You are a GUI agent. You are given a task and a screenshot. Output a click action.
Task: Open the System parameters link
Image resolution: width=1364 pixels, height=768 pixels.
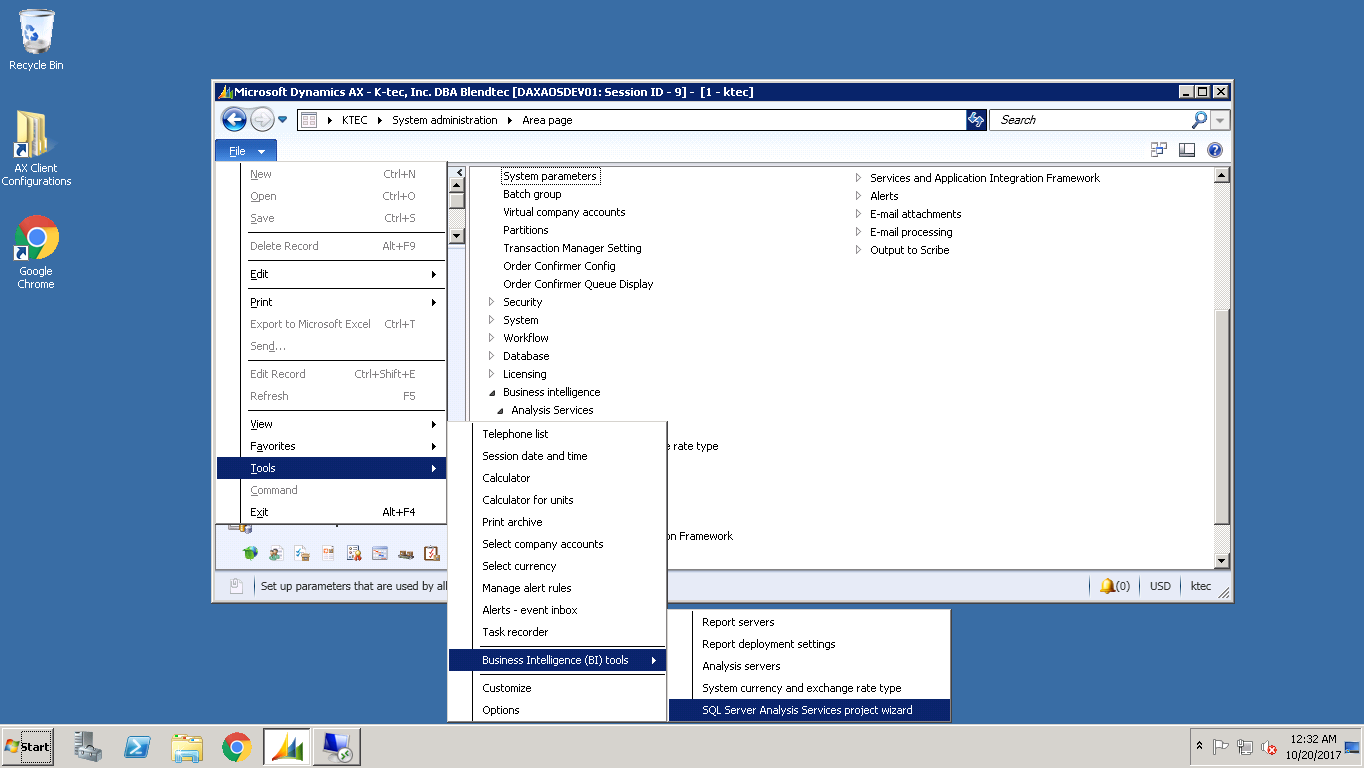550,176
